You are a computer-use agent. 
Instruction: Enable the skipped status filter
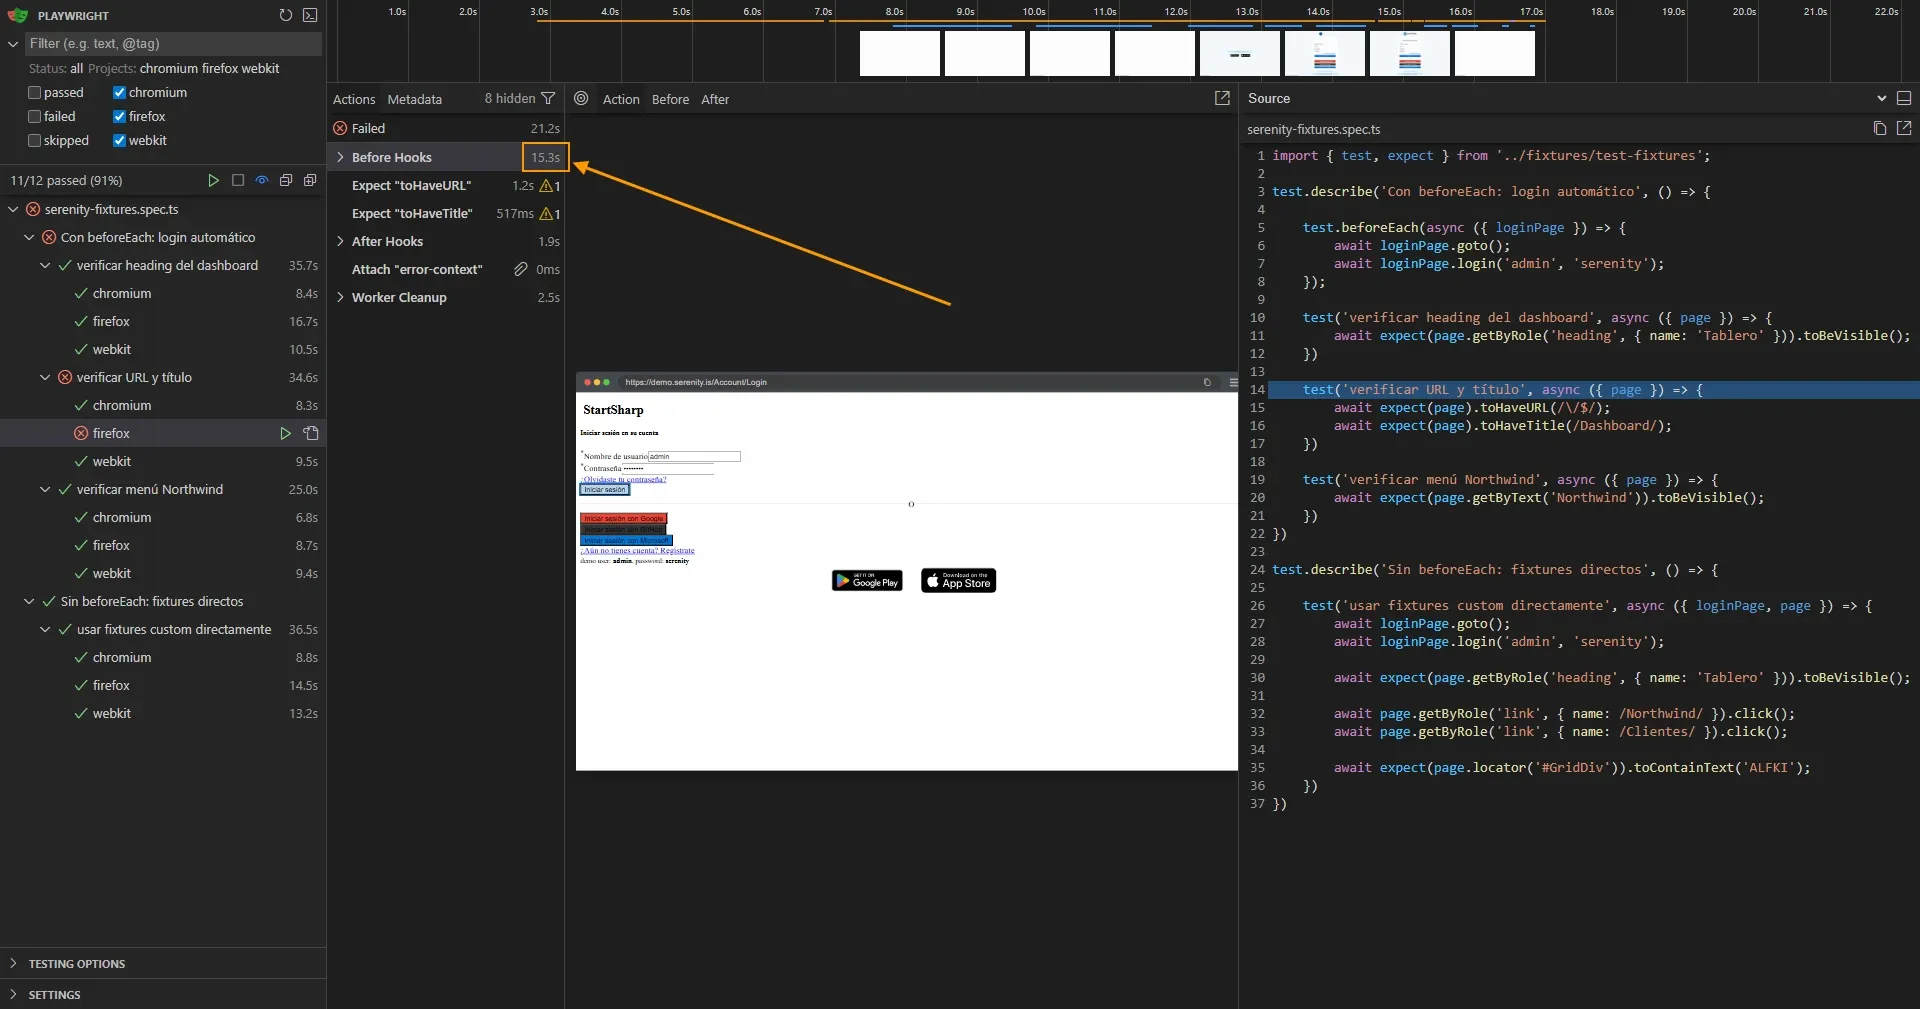(33, 140)
